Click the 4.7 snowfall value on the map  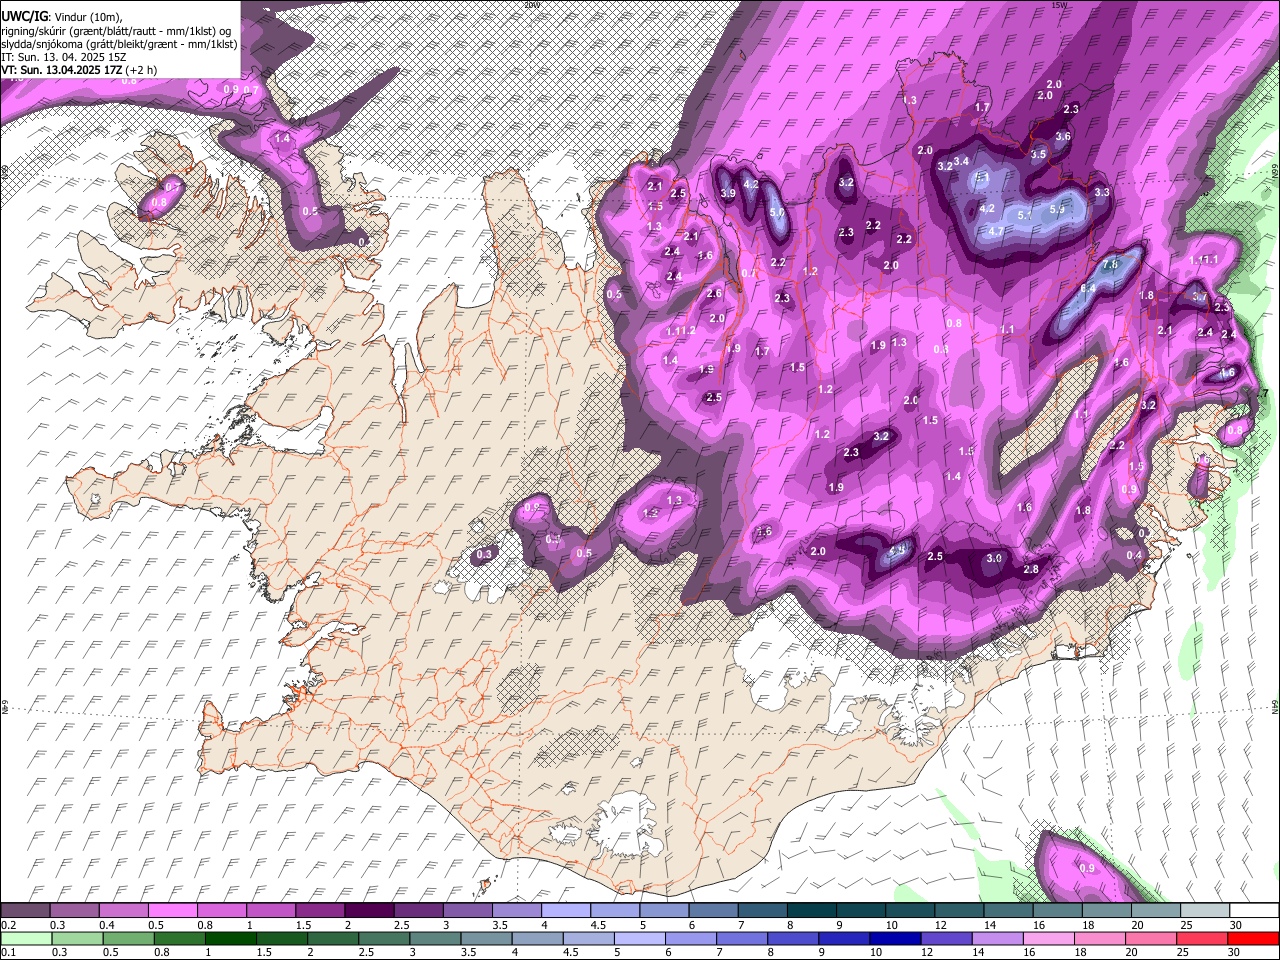tap(995, 231)
